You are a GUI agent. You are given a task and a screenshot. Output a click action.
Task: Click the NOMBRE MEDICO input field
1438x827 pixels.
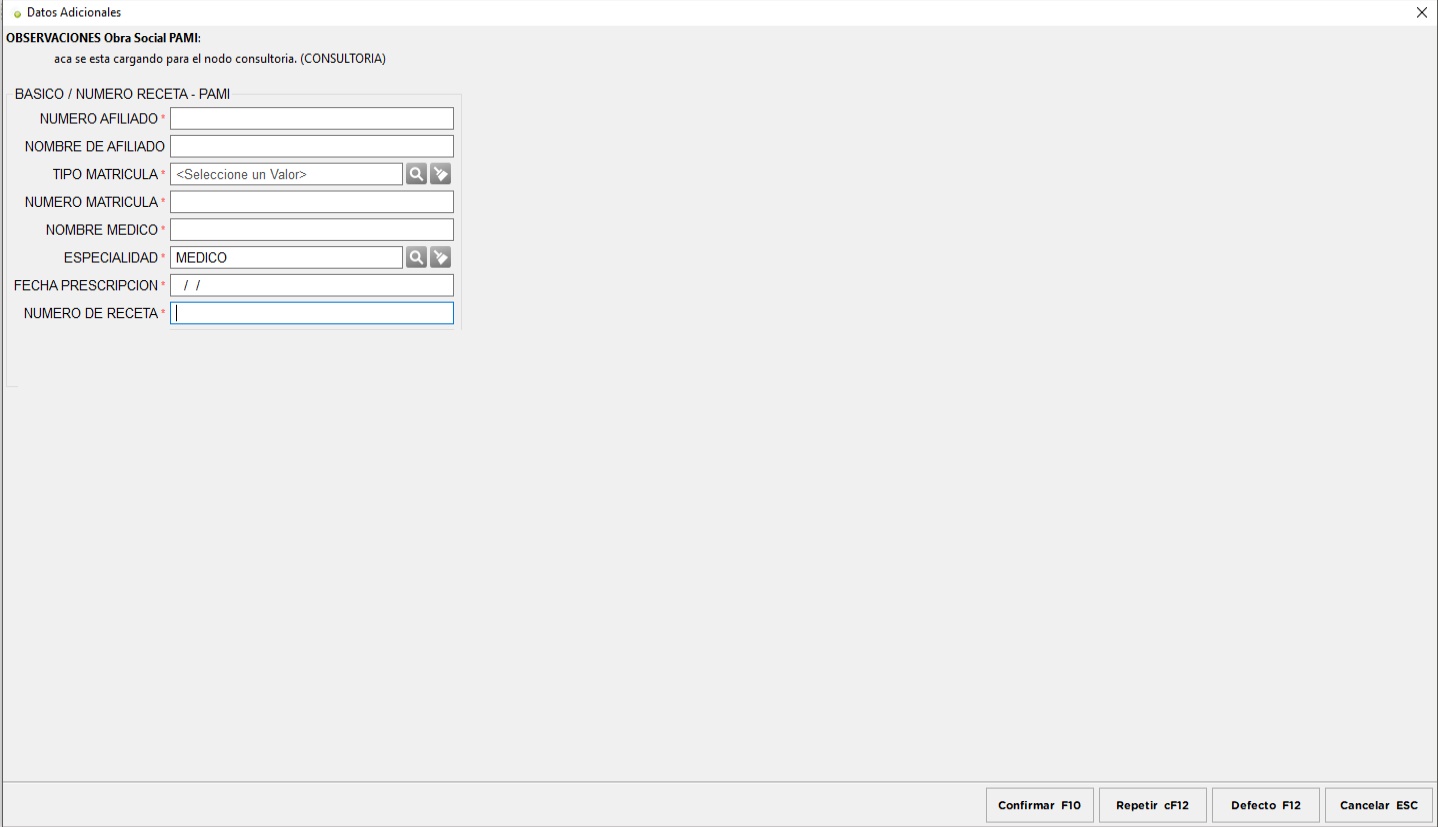312,229
